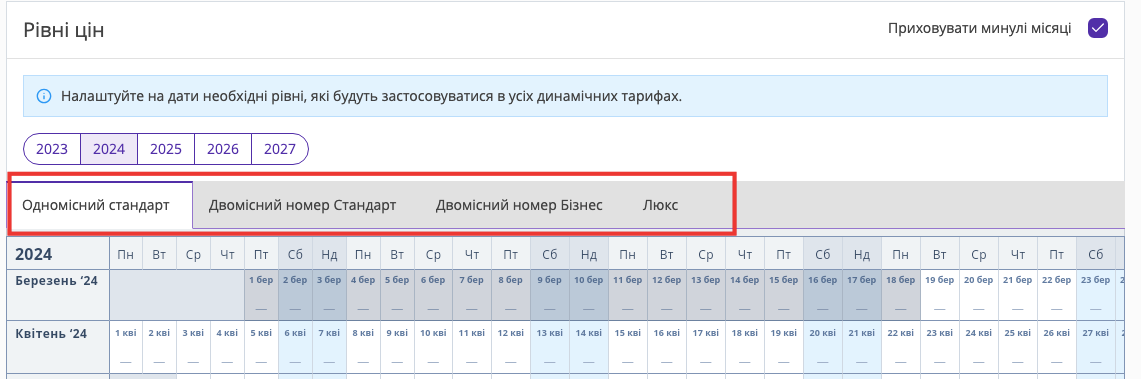Select the '11 бер' day cell
The image size is (1141, 379).
click(628, 295)
